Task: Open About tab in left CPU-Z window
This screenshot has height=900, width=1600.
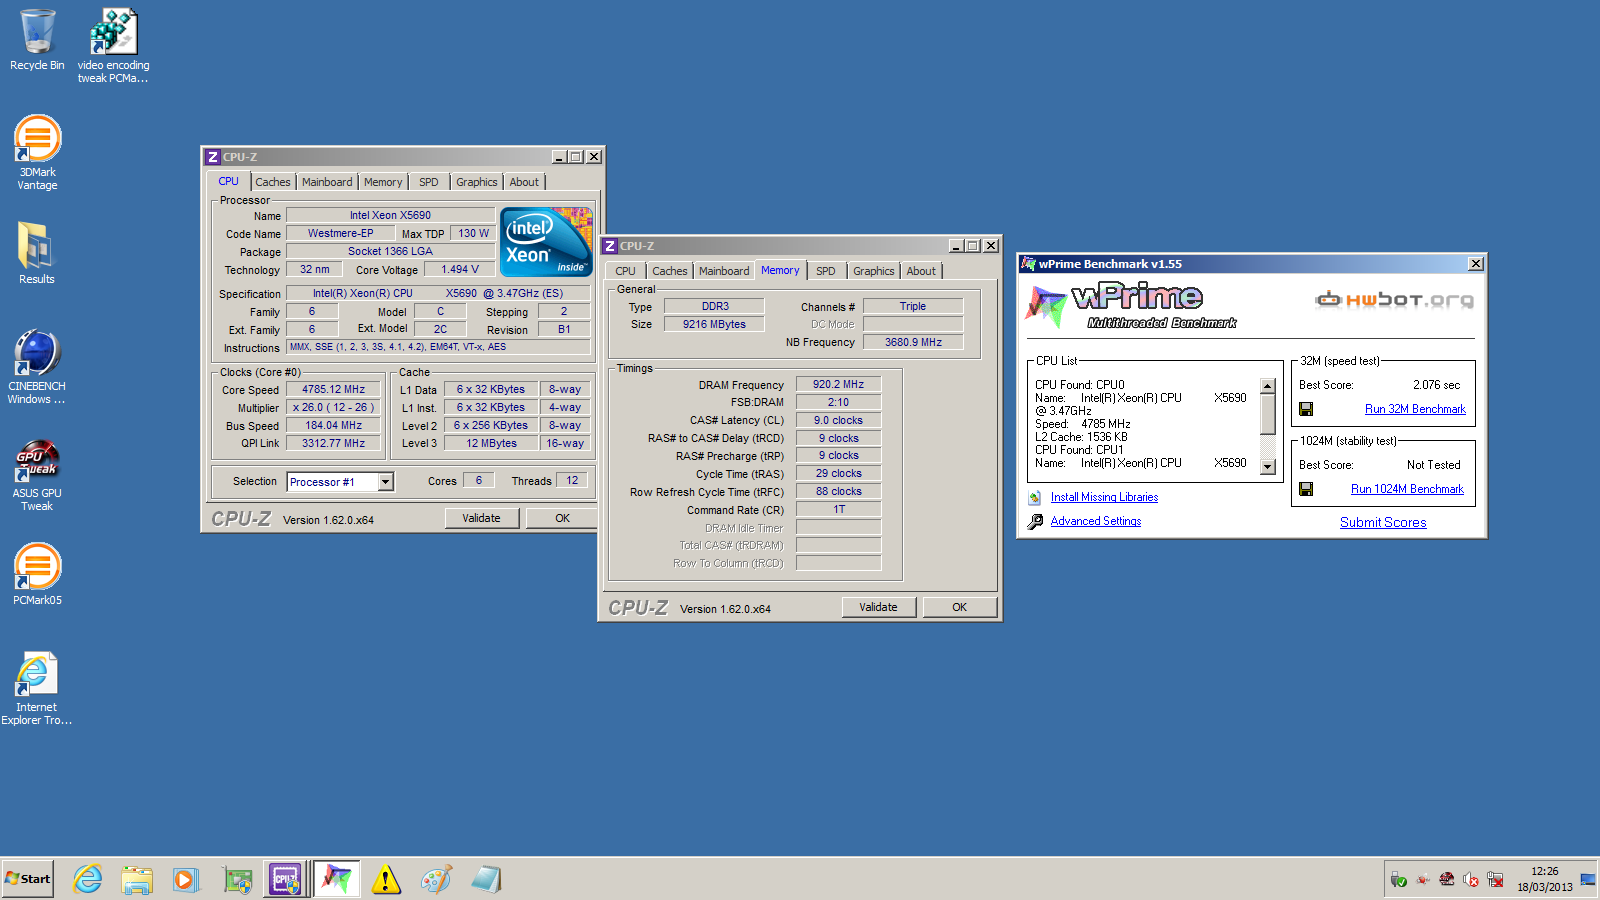Action: [524, 182]
